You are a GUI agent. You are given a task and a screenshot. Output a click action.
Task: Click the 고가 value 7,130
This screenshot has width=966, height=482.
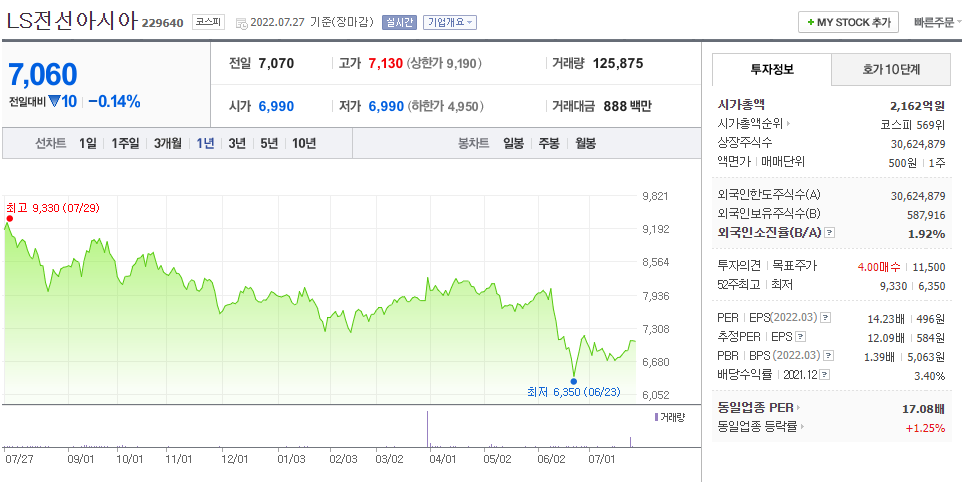(x=385, y=63)
